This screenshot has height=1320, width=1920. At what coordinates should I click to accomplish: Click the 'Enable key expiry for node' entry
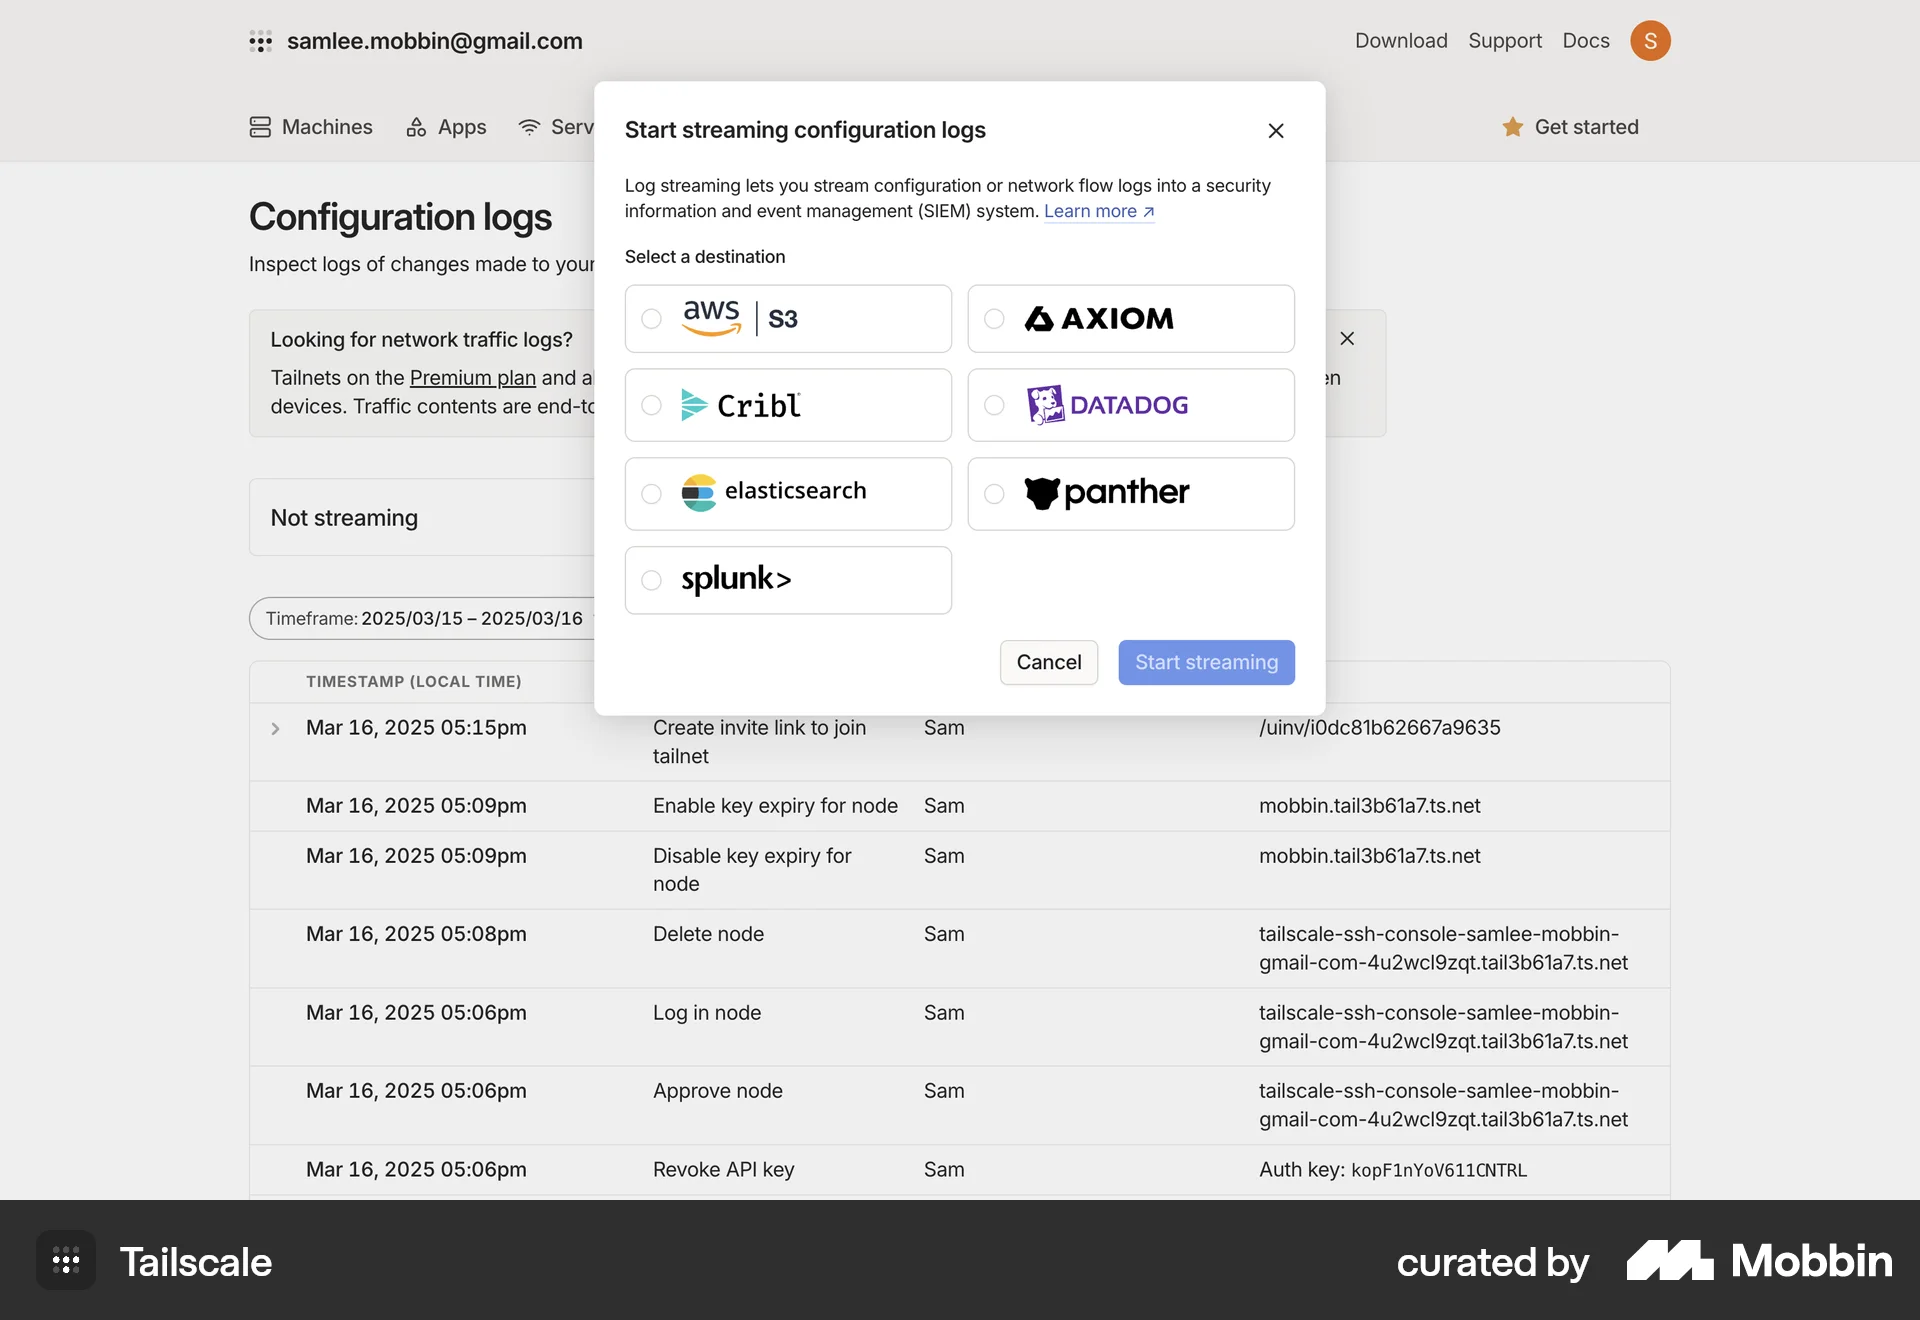click(775, 806)
